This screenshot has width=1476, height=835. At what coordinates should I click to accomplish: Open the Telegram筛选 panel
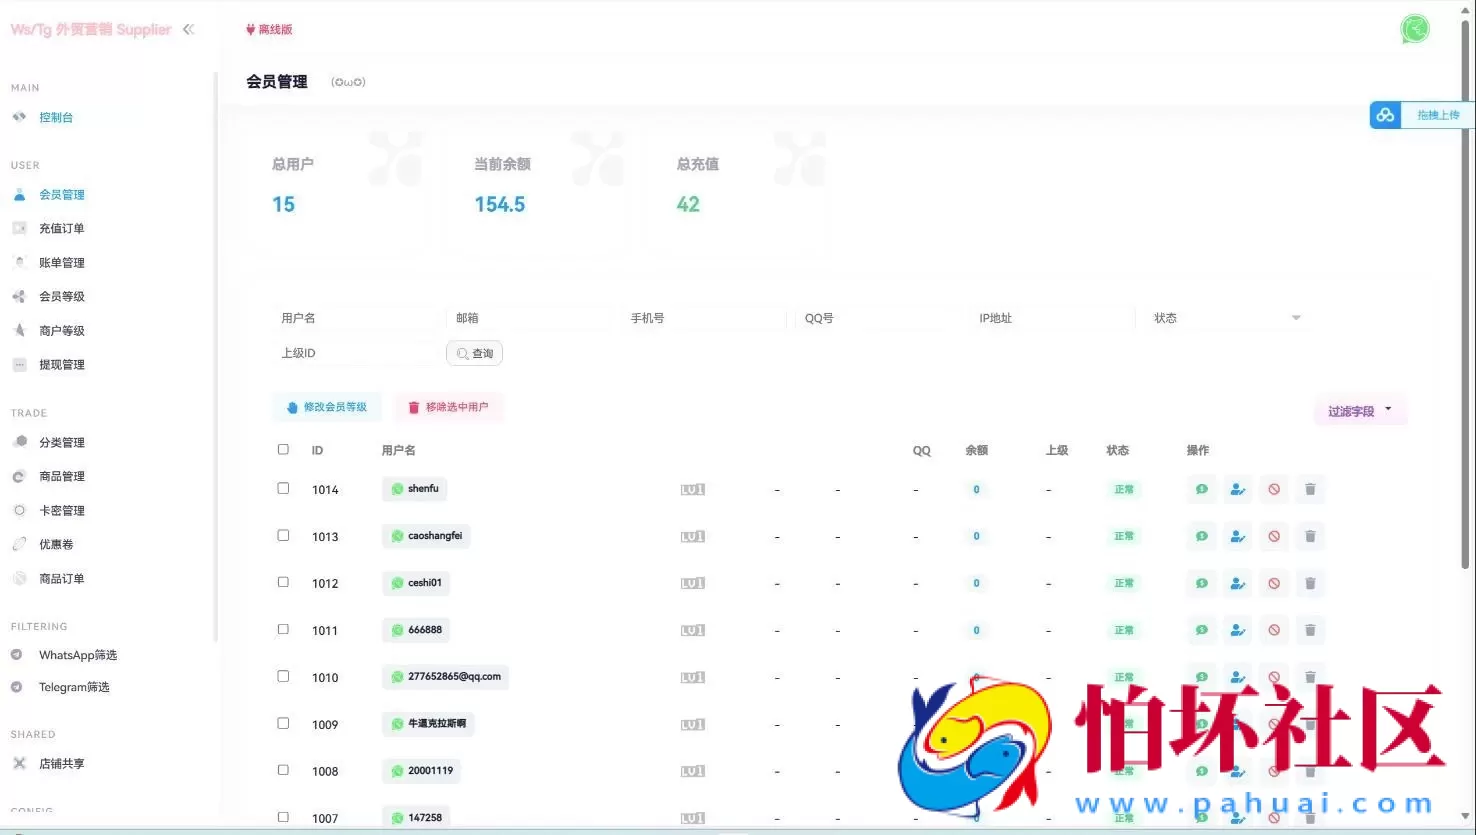pos(71,687)
